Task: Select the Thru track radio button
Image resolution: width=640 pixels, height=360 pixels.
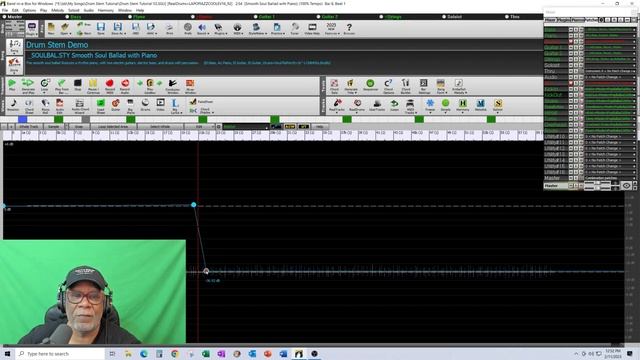Action: pos(507,17)
